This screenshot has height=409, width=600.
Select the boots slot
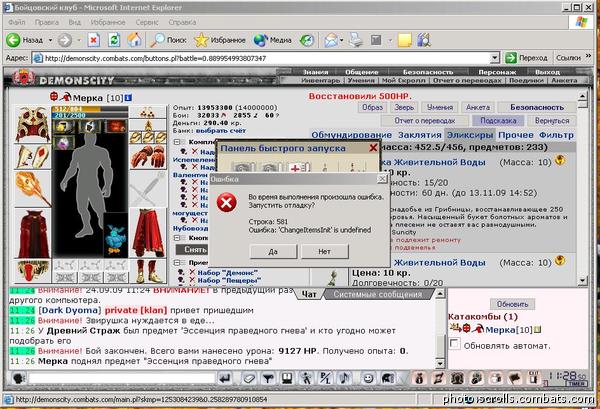[148, 271]
